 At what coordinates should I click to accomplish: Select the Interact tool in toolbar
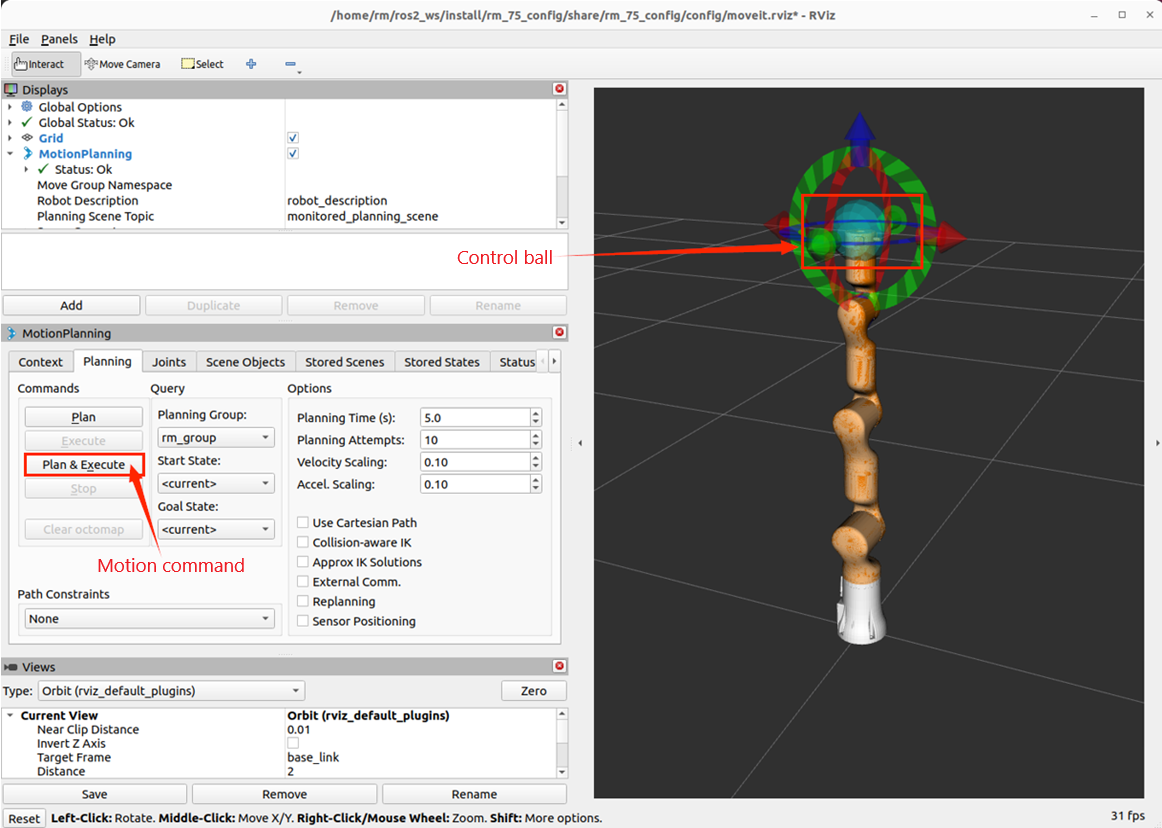[x=40, y=64]
